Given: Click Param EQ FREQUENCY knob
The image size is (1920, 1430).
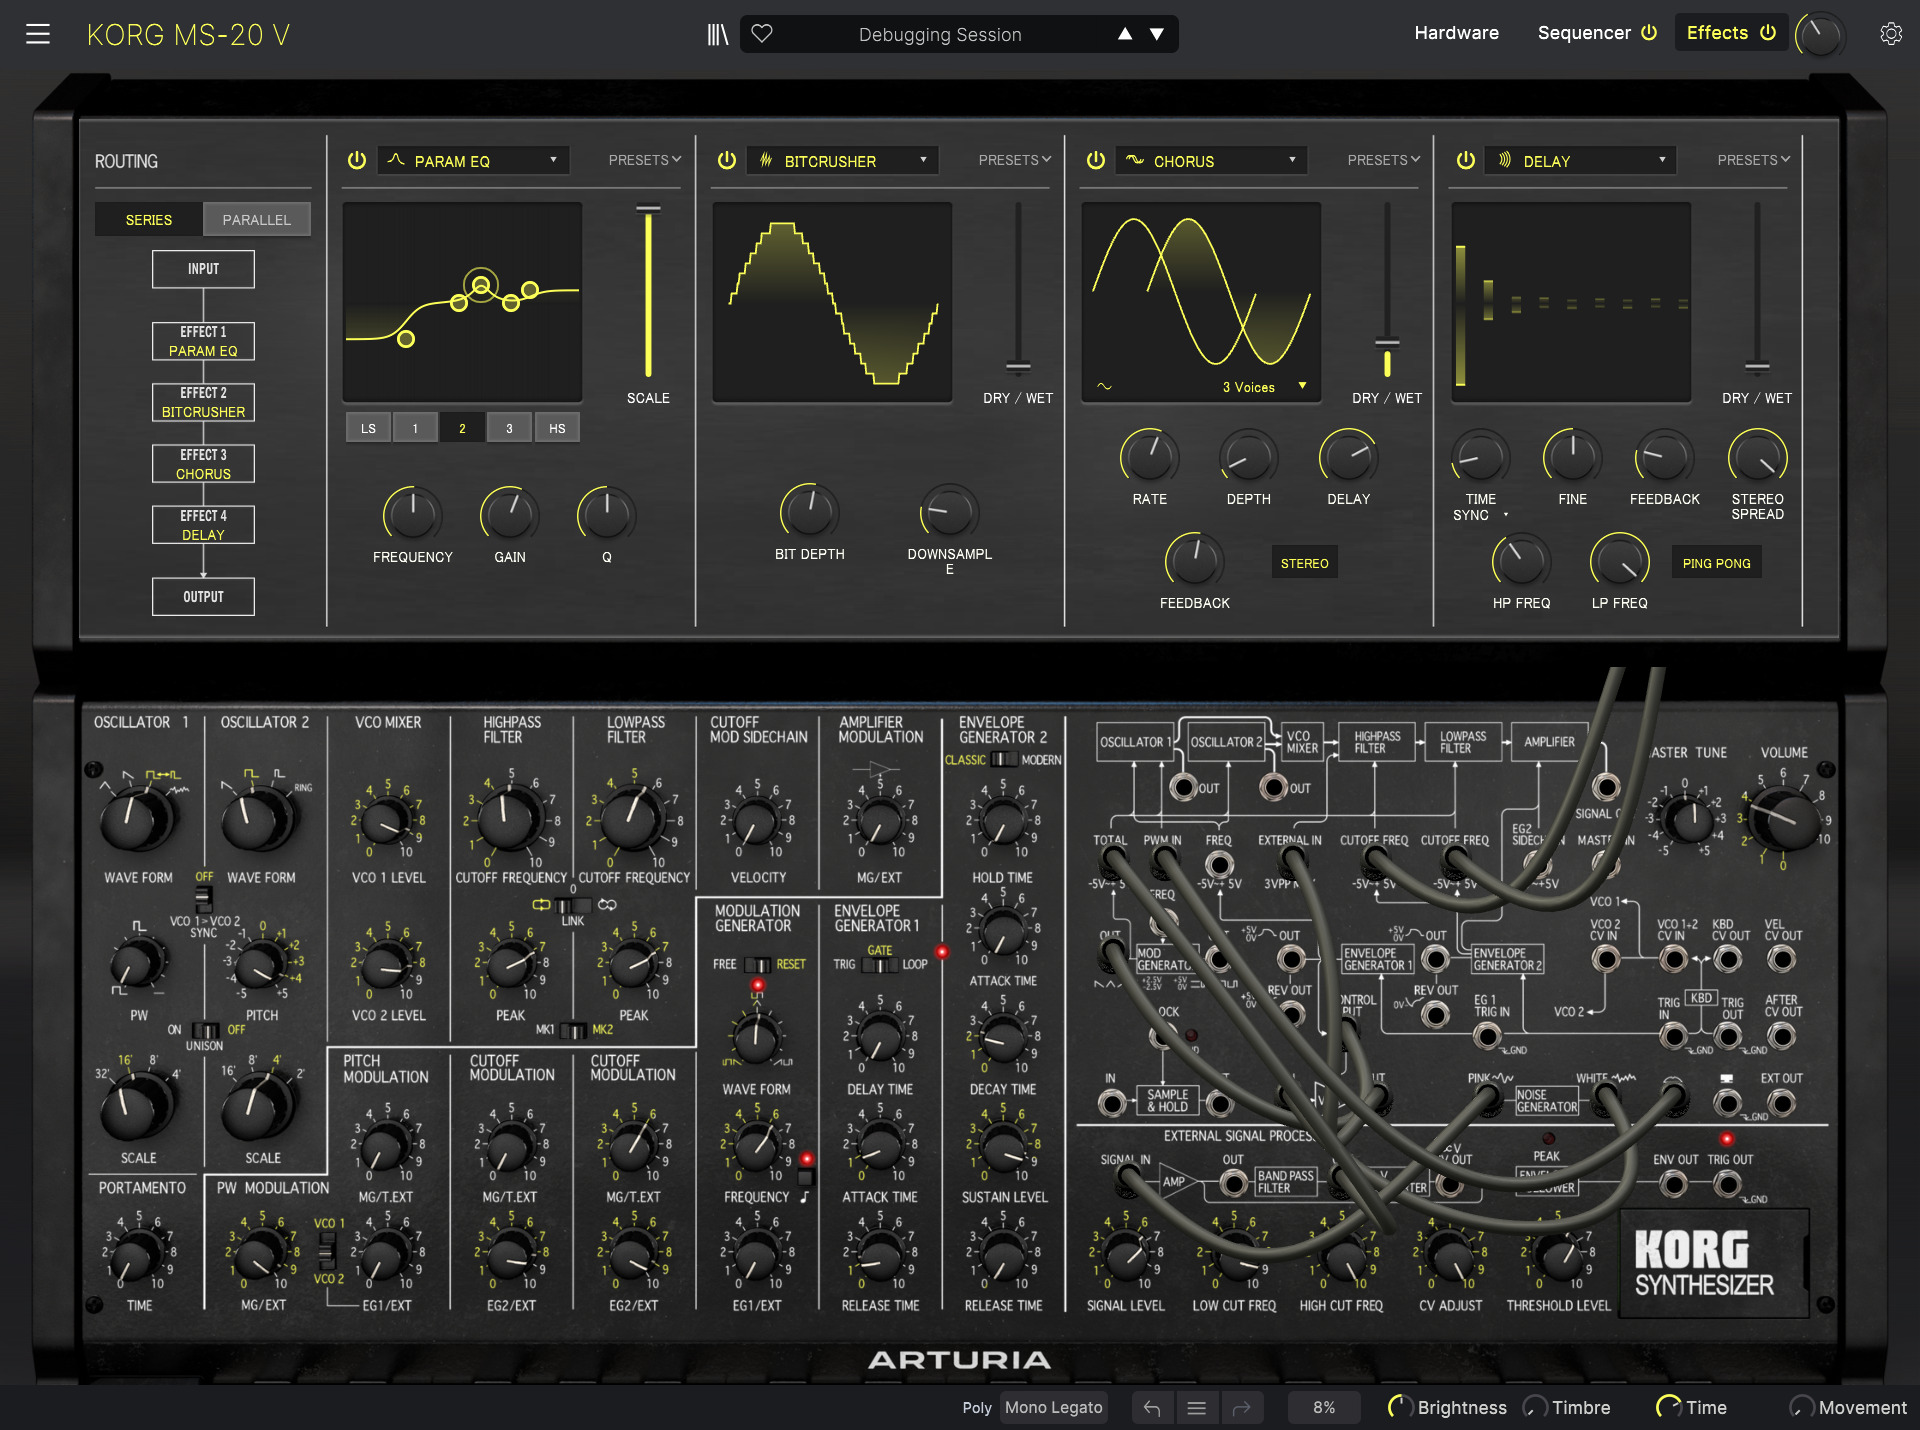Looking at the screenshot, I should point(412,515).
